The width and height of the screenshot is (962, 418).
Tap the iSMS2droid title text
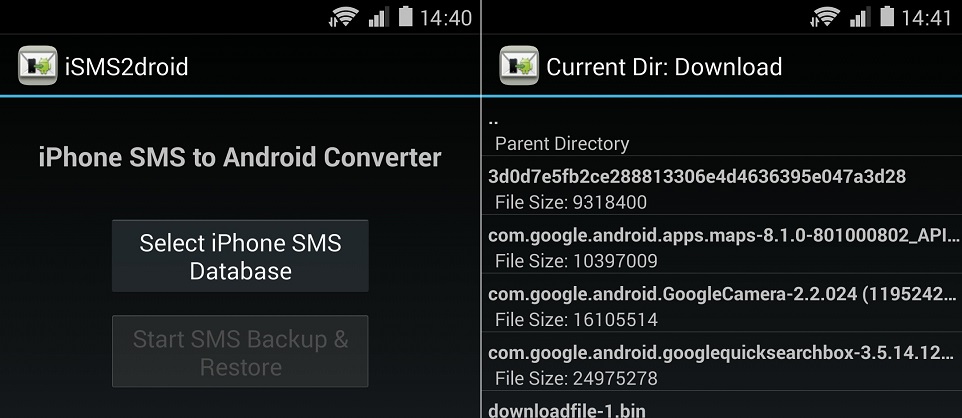click(x=126, y=66)
